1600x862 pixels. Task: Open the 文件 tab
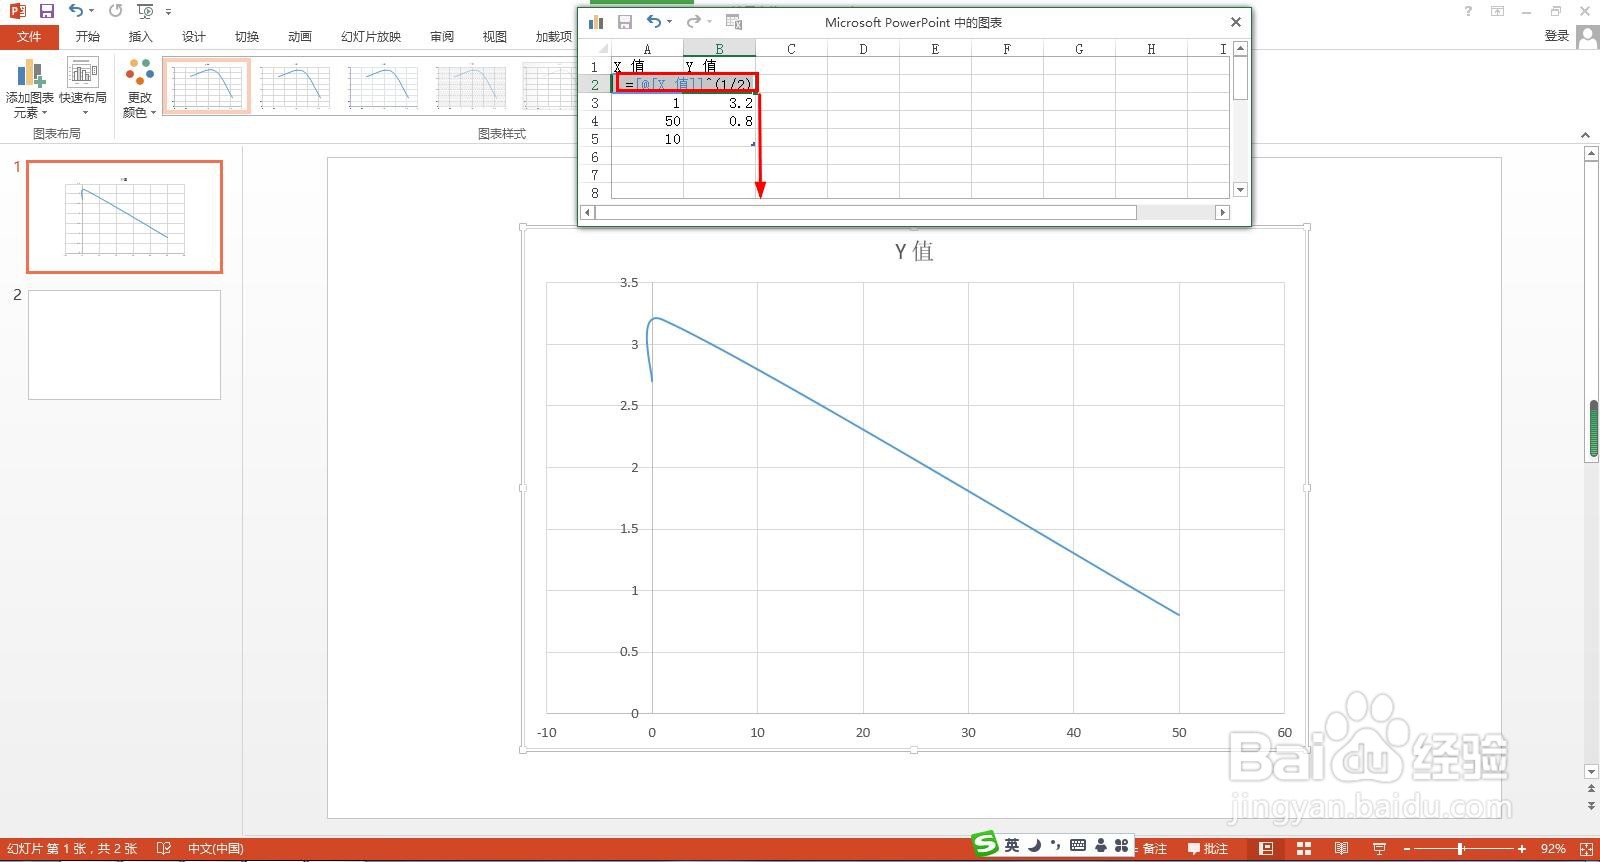30,37
